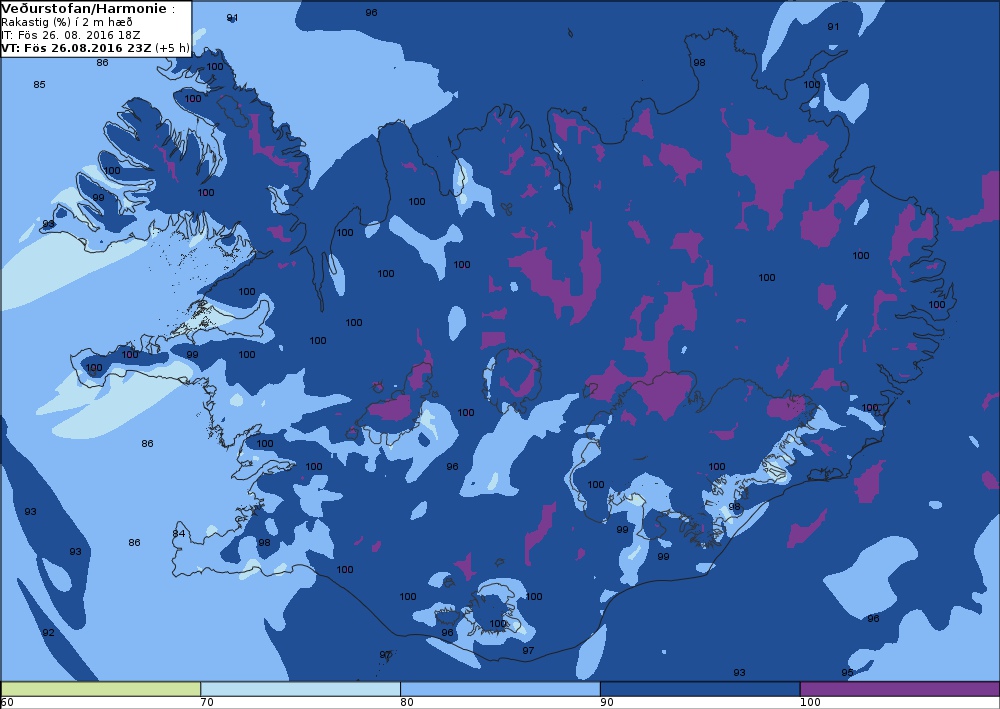Click the humidity value '95' on the map
Viewport: 1000px width, 709px height.
(x=847, y=673)
